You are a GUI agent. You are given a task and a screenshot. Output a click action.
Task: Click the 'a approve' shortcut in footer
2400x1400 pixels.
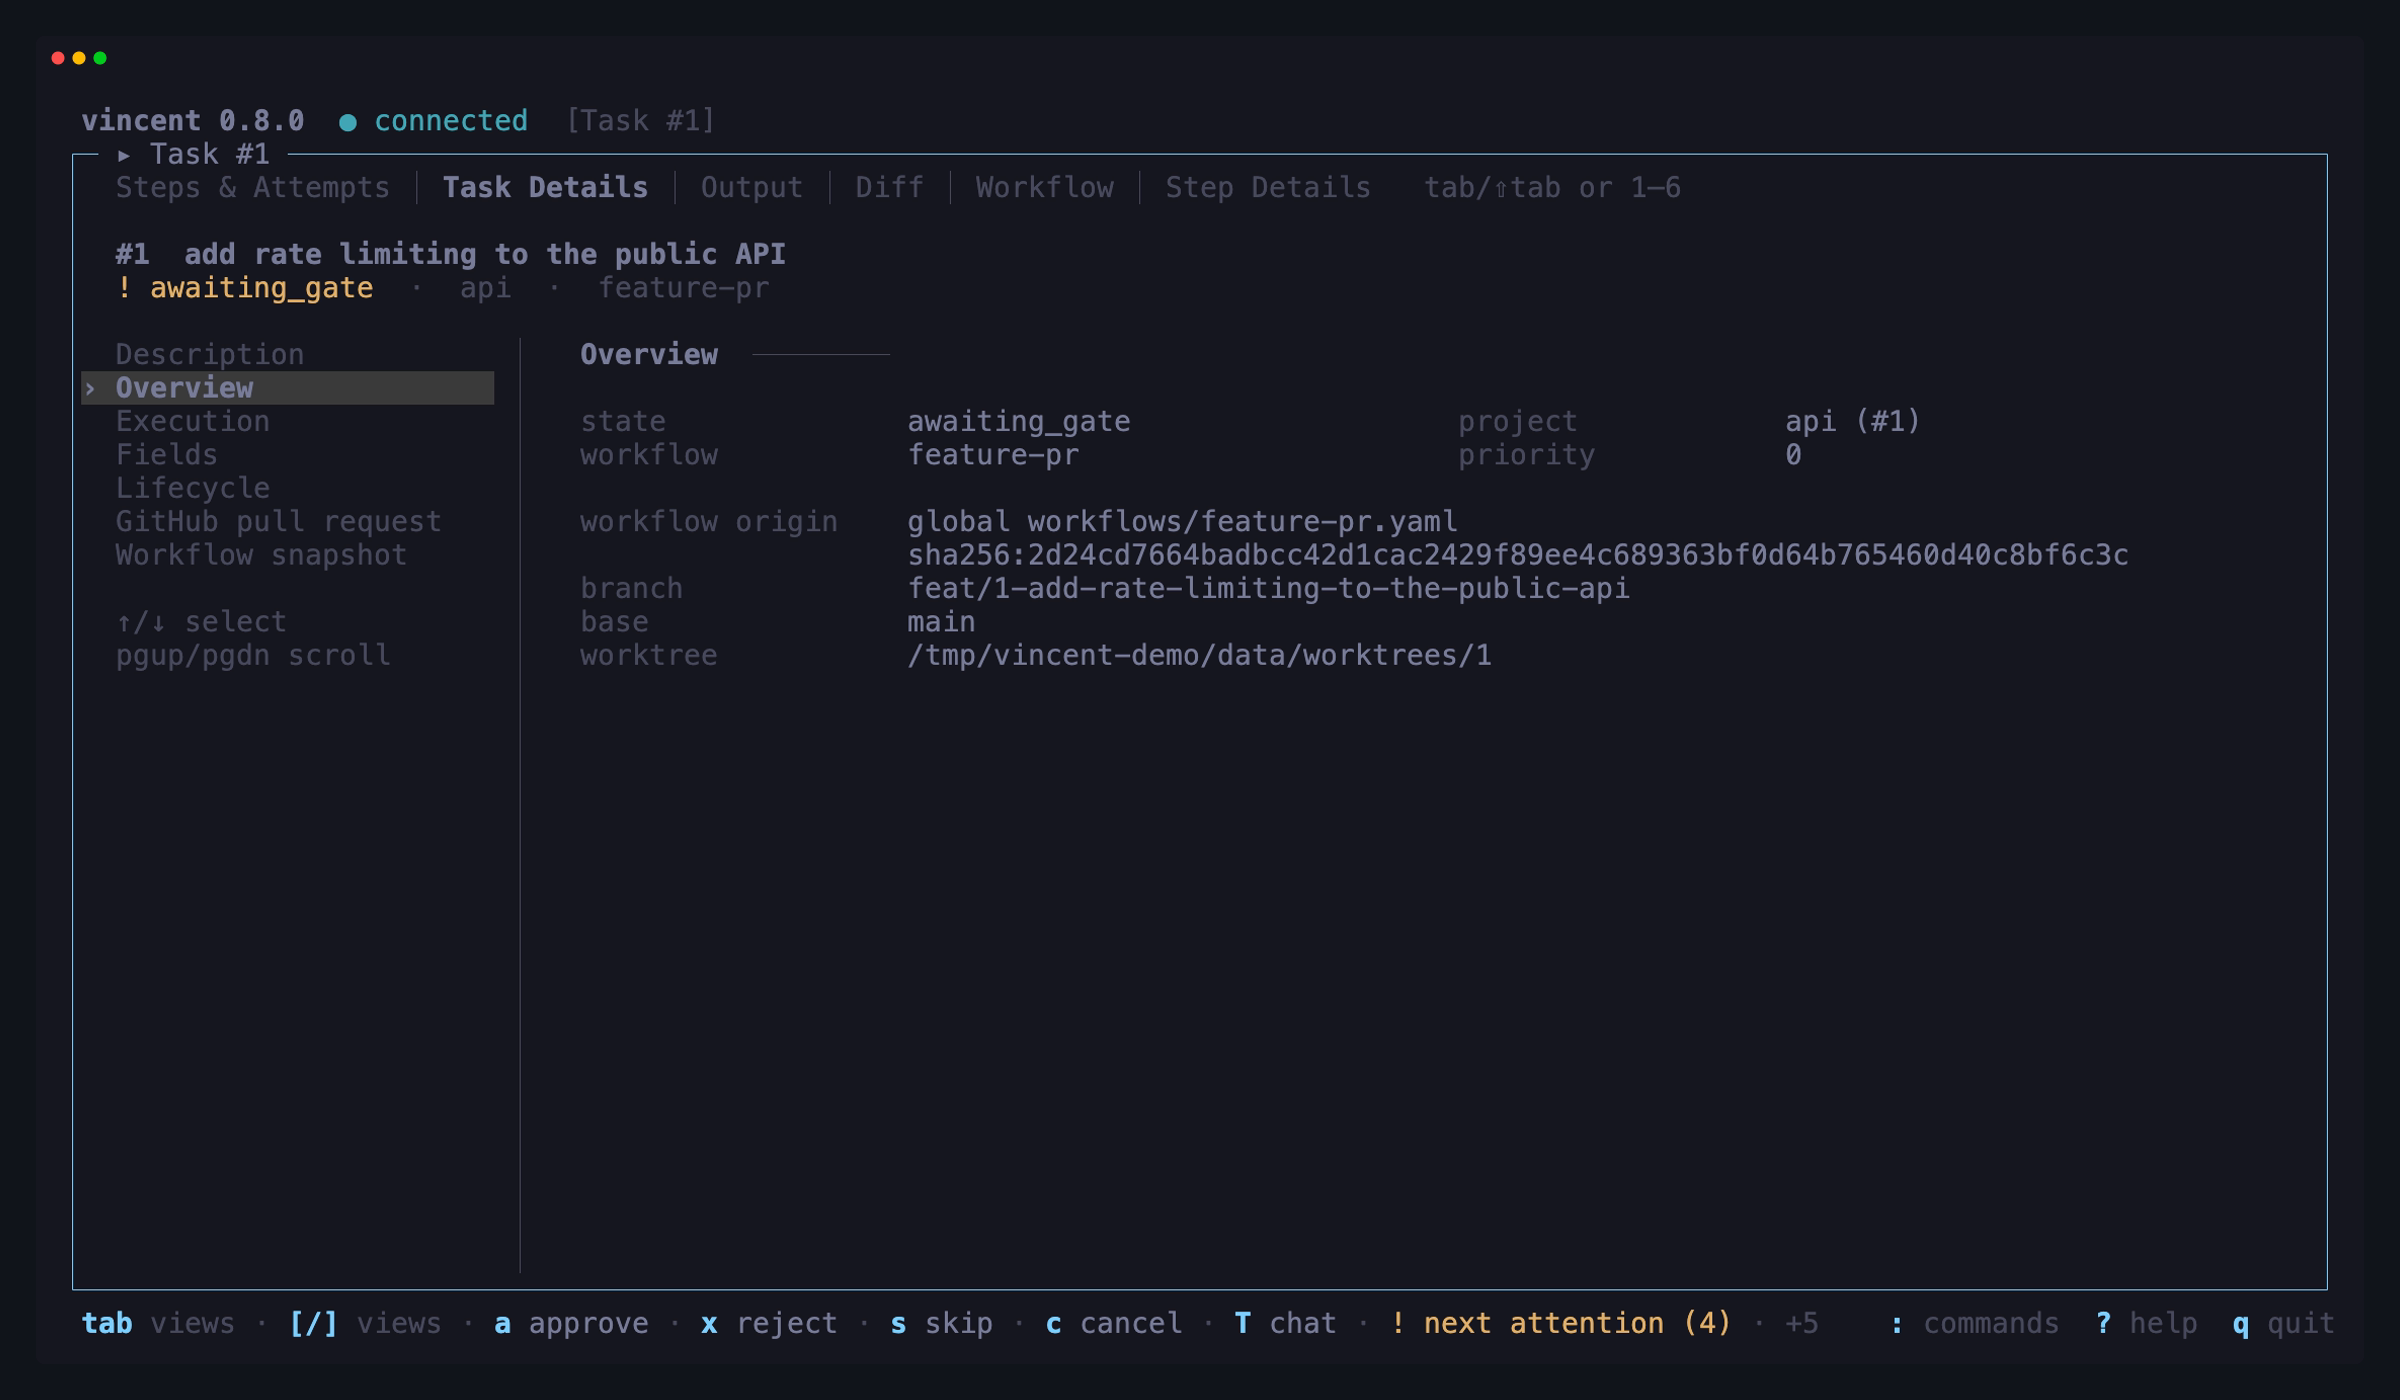coord(571,1323)
